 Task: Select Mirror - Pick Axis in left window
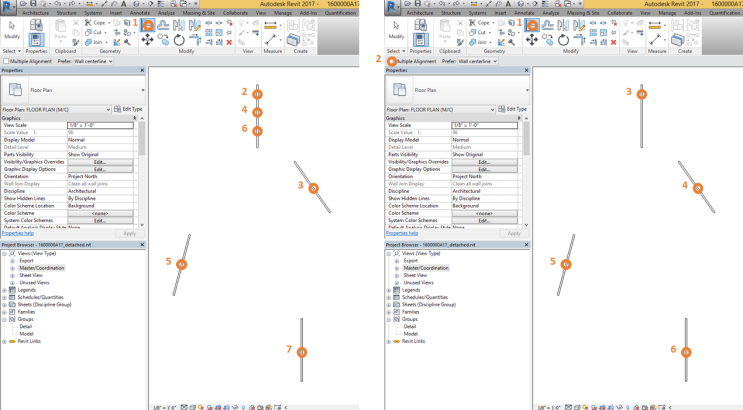tap(179, 25)
